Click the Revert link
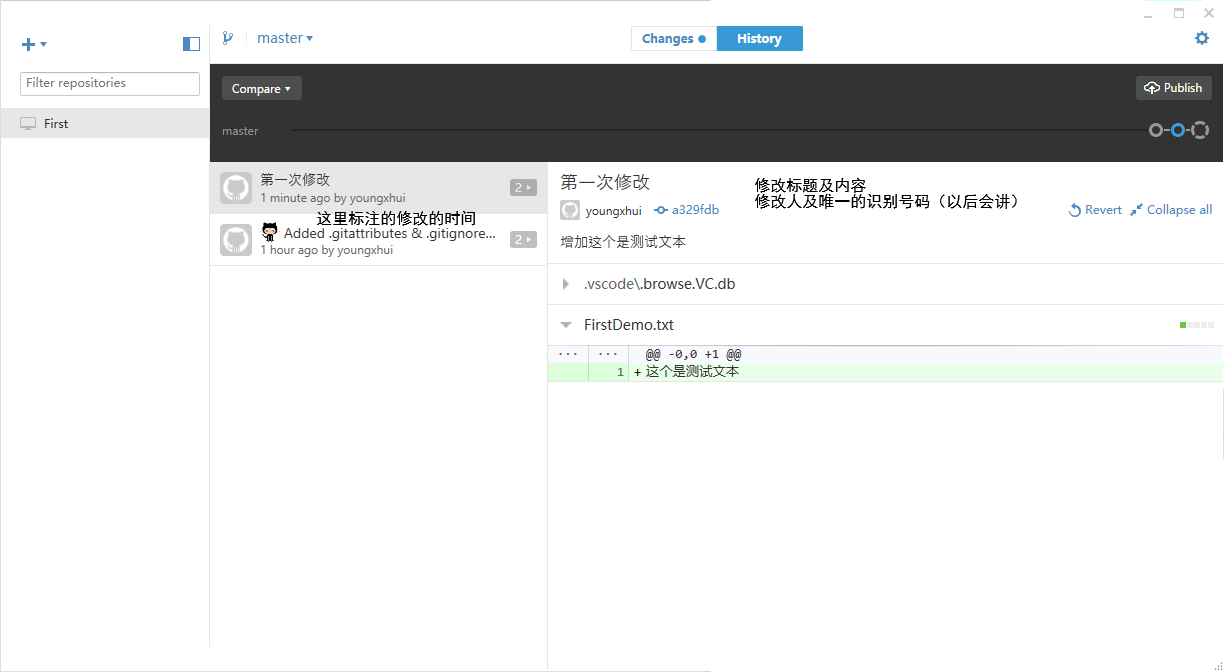The height and width of the screenshot is (672, 1224). tap(1095, 210)
